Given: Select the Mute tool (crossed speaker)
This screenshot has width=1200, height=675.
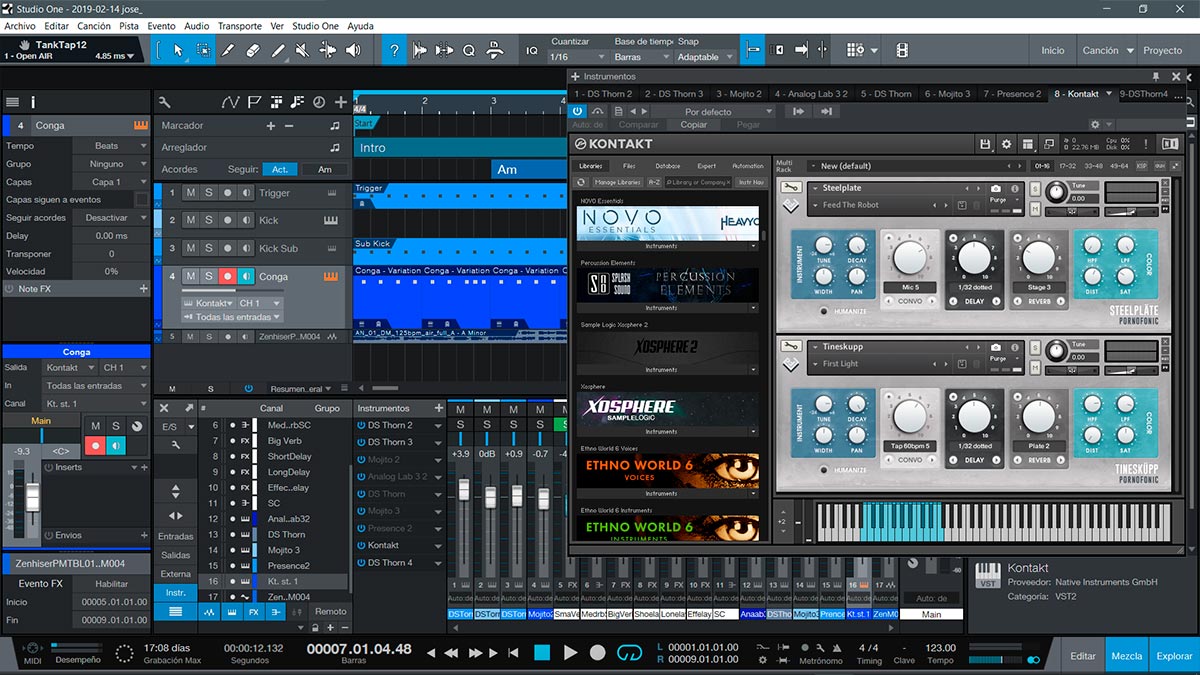Looking at the screenshot, I should 304,49.
